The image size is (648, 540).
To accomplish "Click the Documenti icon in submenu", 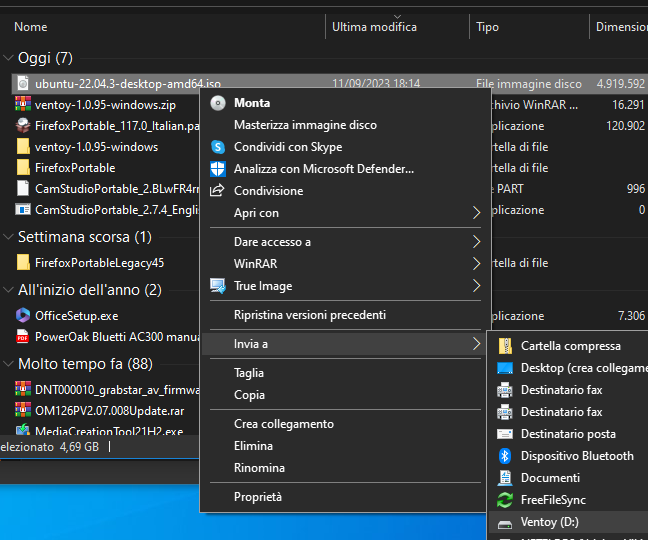I will pos(505,478).
